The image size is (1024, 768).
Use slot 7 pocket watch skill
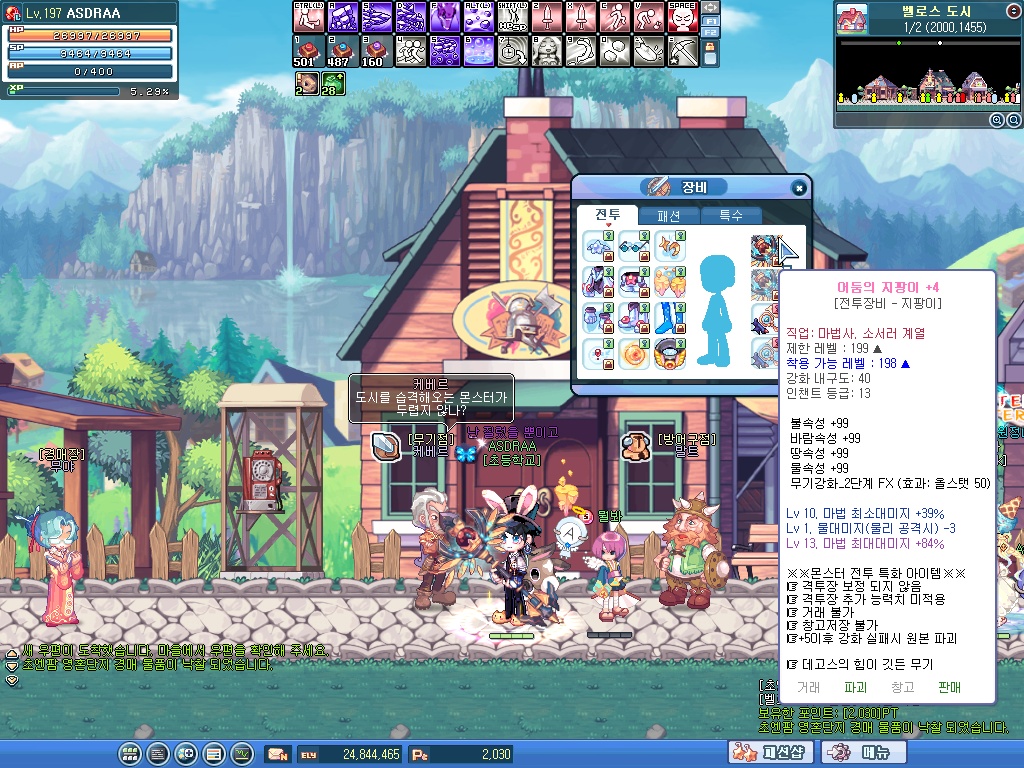(512, 51)
